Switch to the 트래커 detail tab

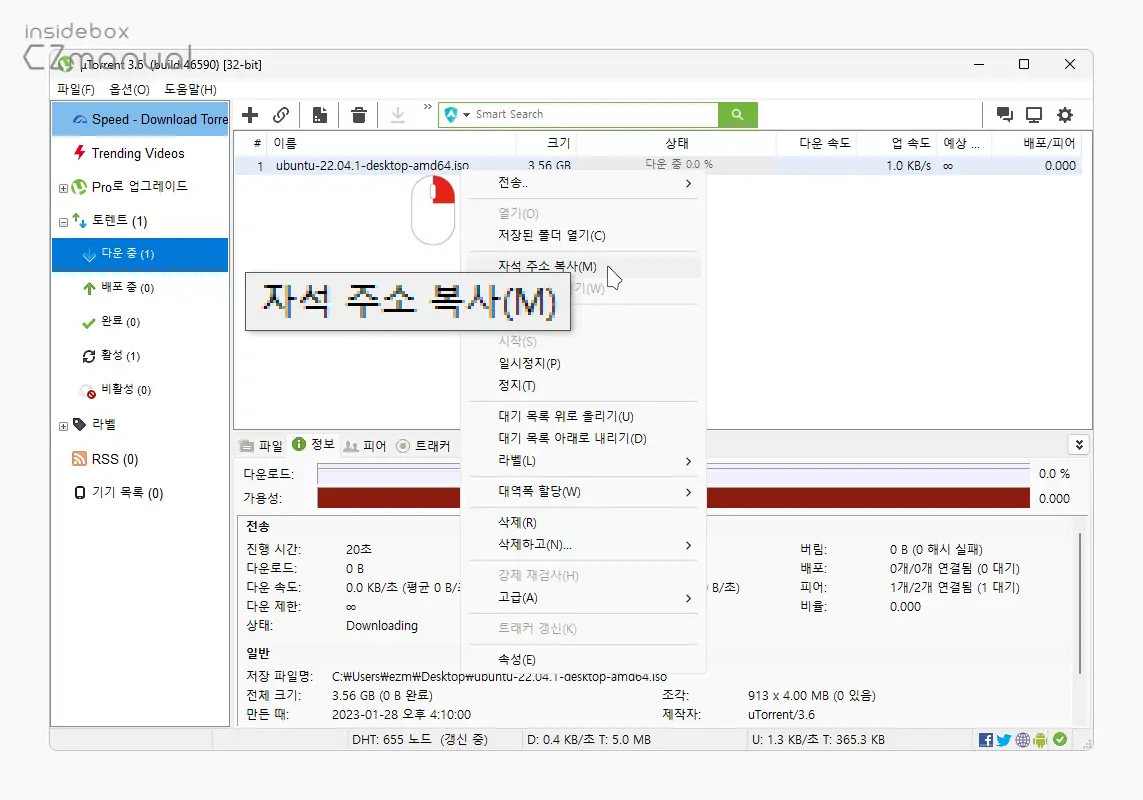pos(424,446)
